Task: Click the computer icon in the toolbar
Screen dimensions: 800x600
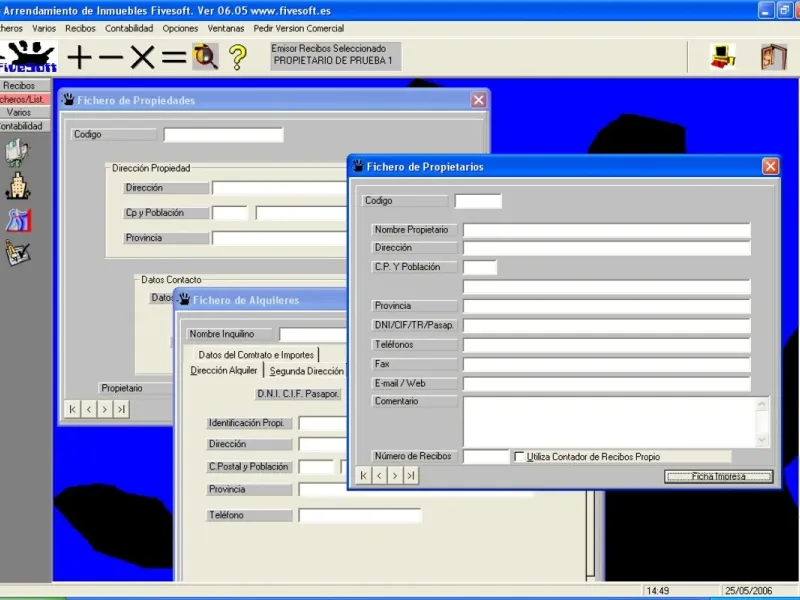Action: coord(723,56)
